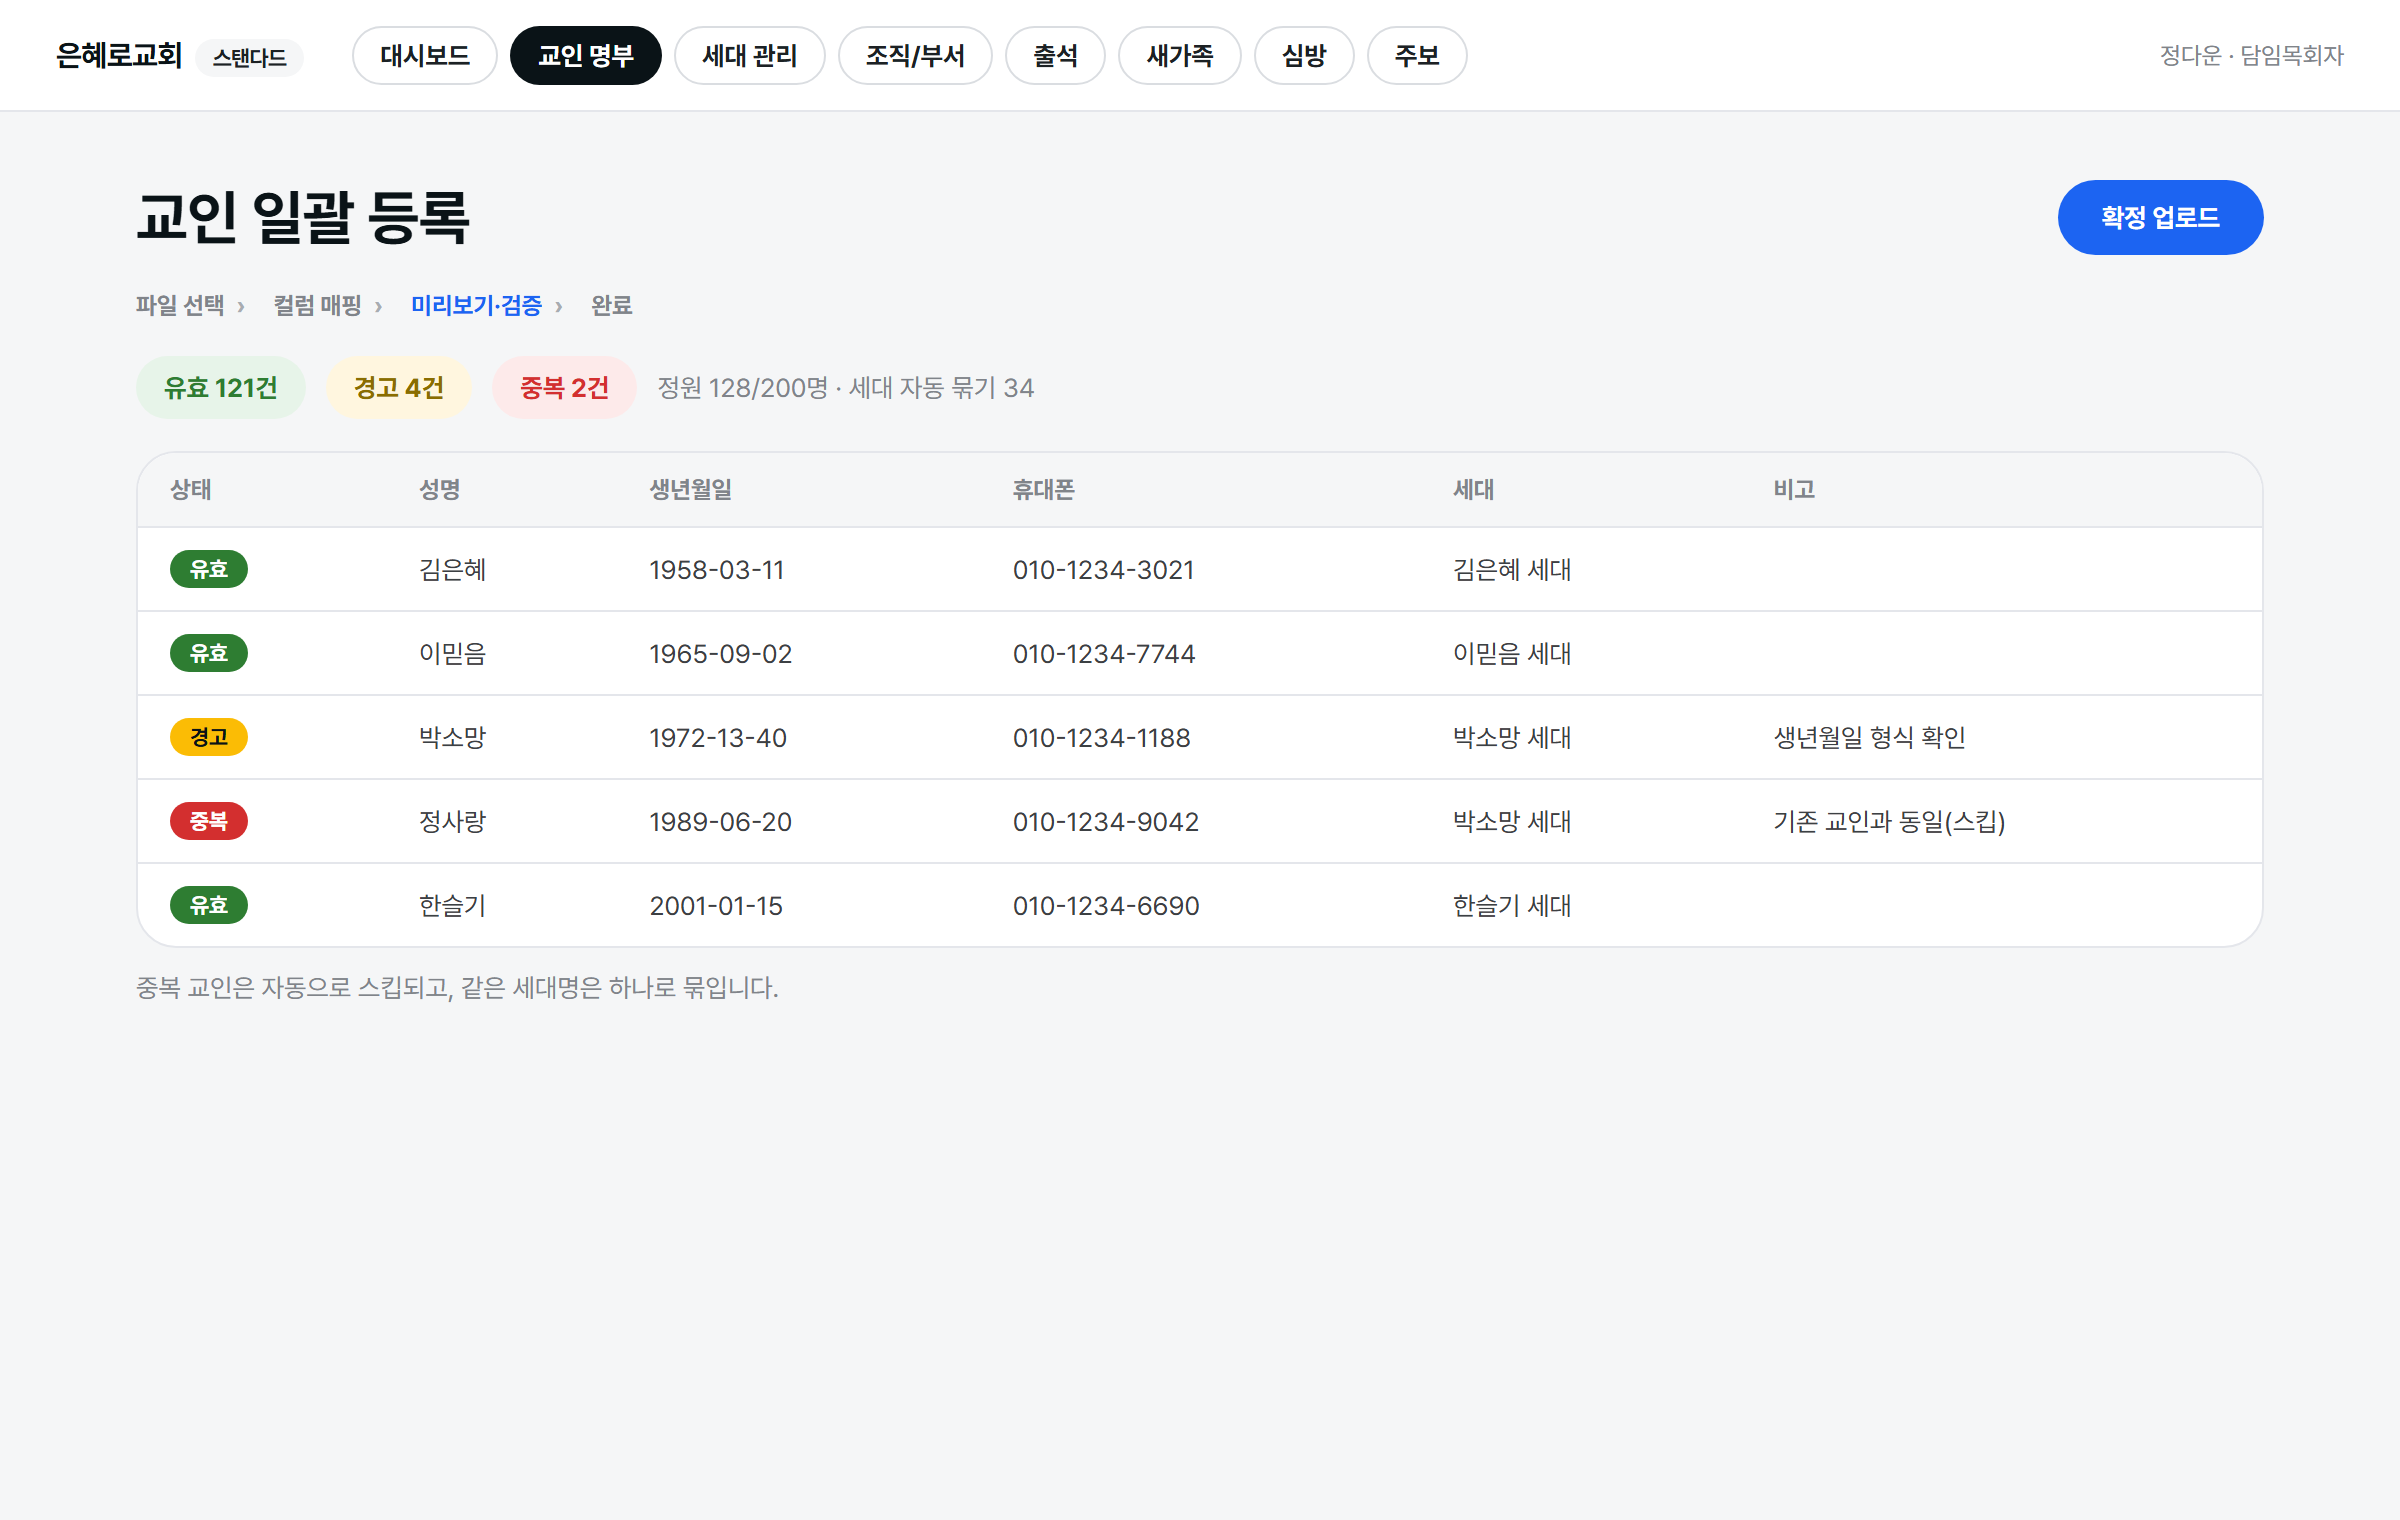Click phone number 010-1234-1188
Viewport: 2400px width, 1520px height.
(1102, 738)
